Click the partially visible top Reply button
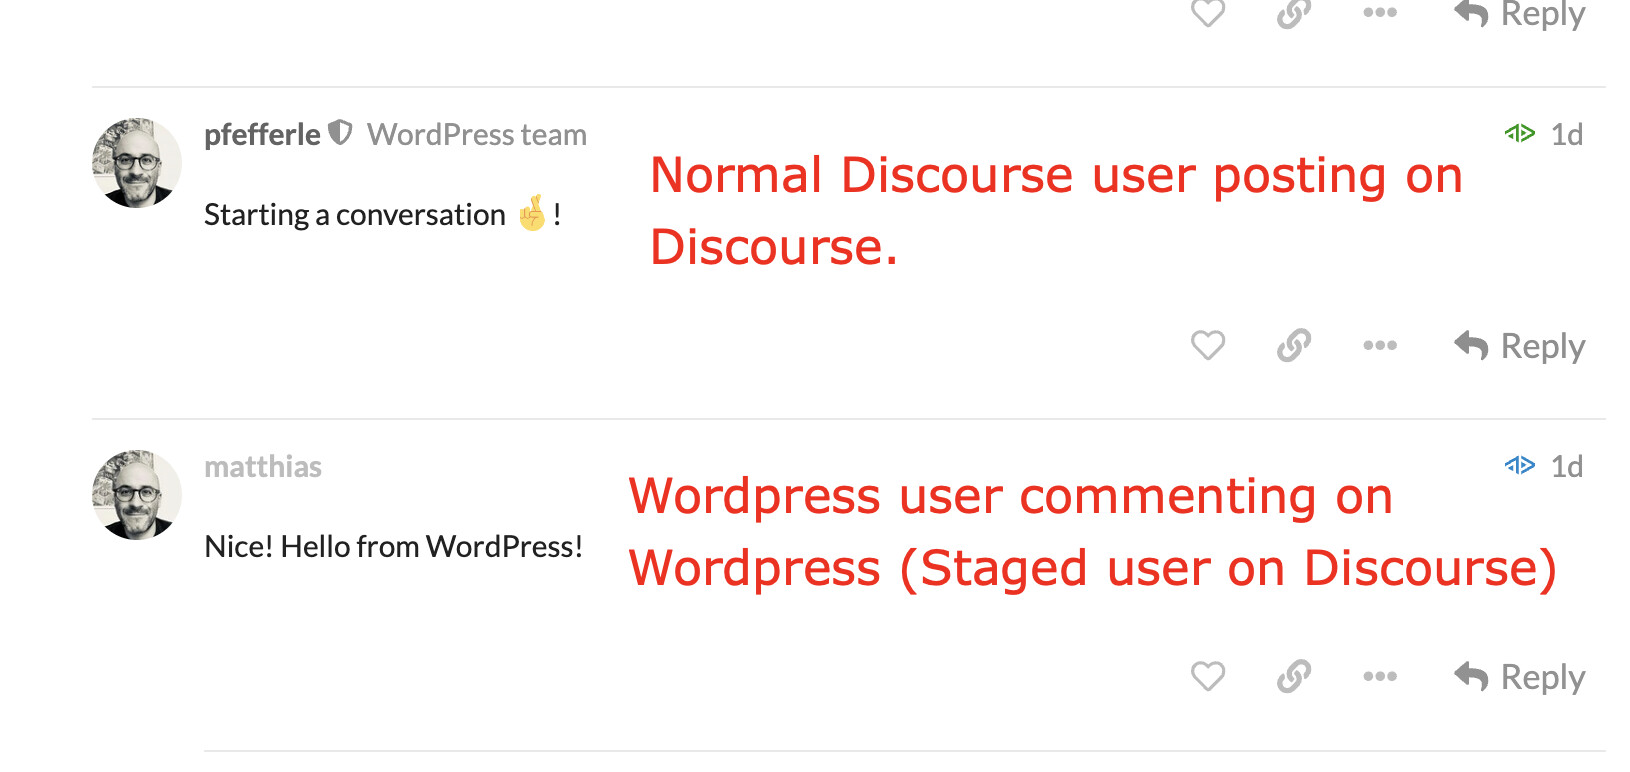This screenshot has height=772, width=1630. 1519,14
